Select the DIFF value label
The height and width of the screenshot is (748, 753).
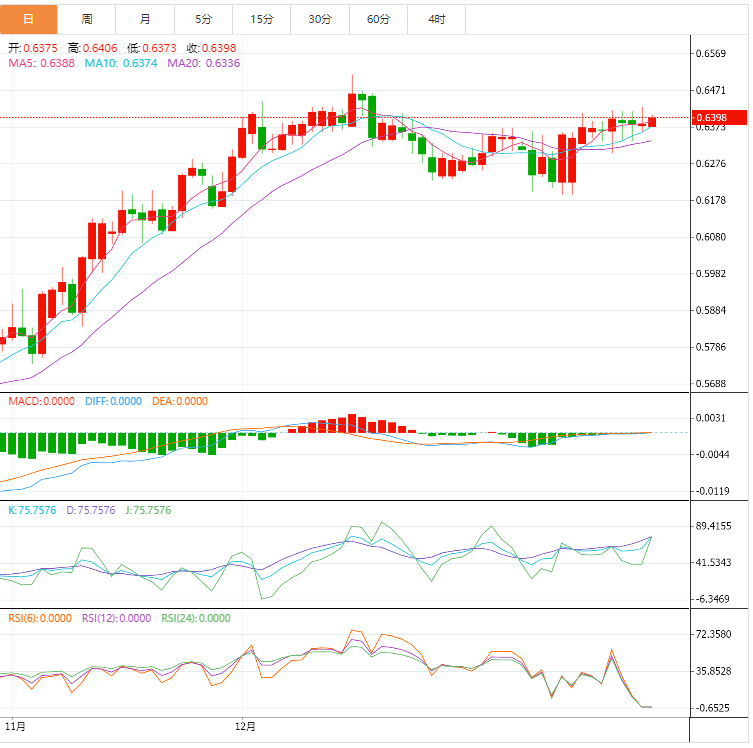114,401
